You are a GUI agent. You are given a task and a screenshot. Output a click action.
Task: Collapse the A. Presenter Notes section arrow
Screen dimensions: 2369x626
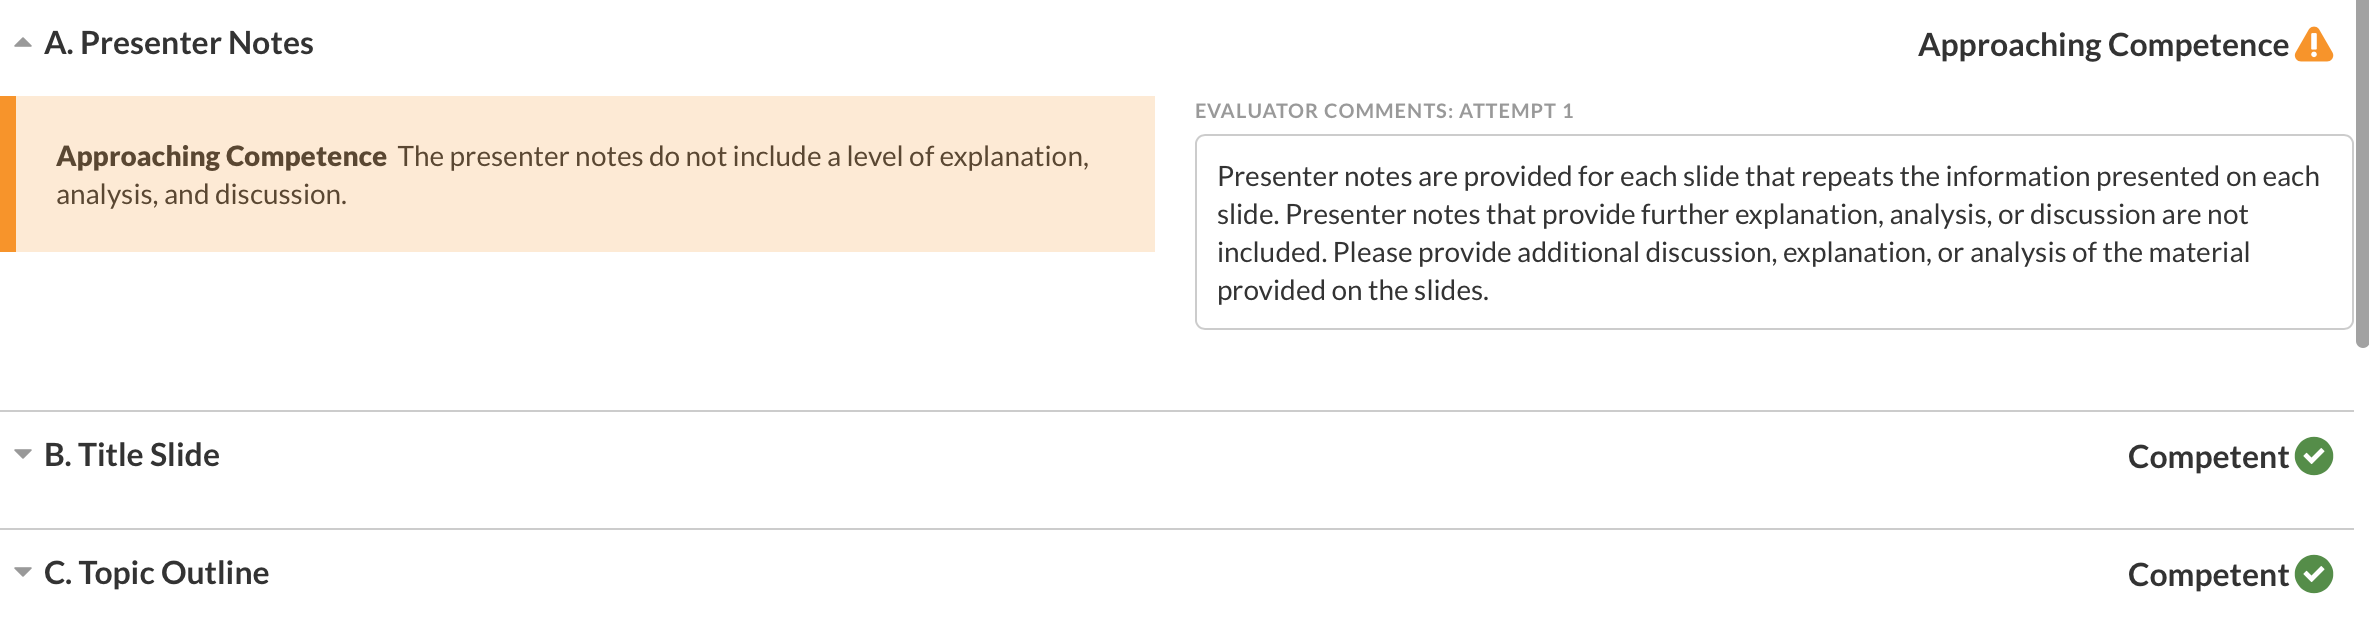coord(23,43)
